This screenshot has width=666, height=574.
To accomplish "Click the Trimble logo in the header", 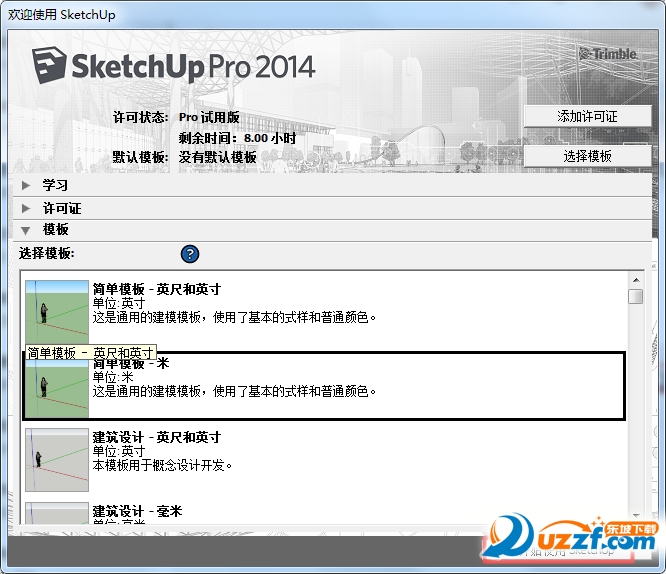I will (607, 54).
